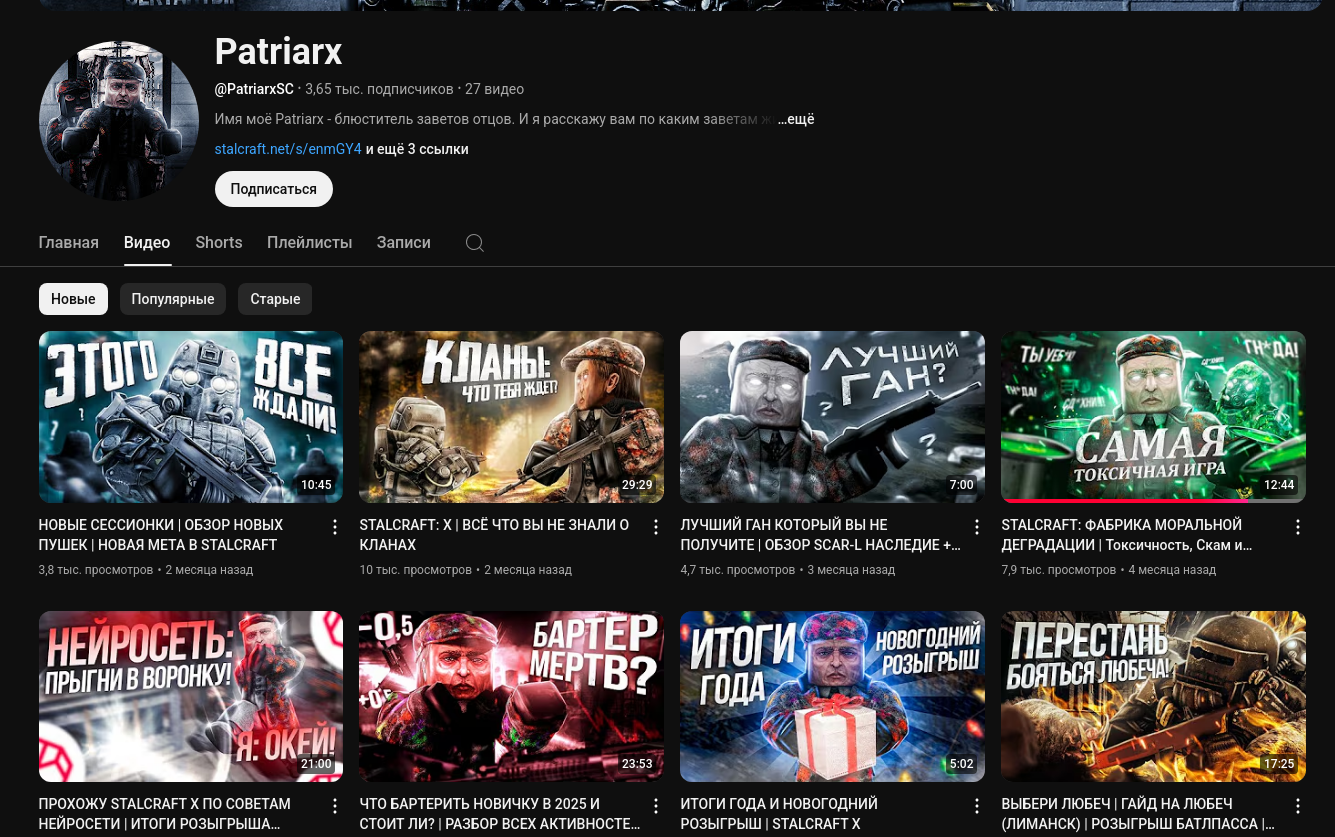
Task: Click the @PatriarxSC channel handle
Action: click(254, 89)
